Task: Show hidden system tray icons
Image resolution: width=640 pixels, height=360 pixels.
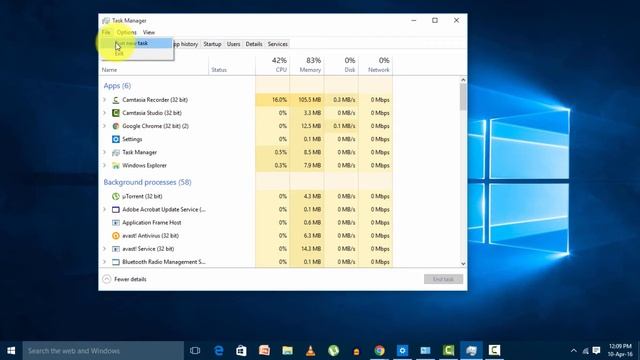Action: 573,351
